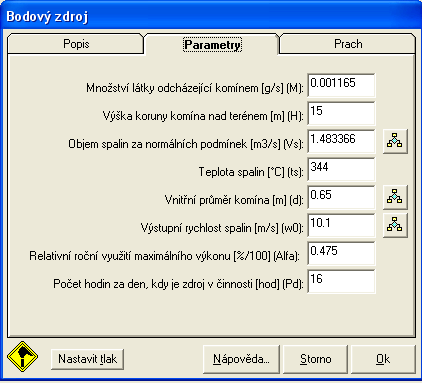Click the Nastavit tlak button

tap(88, 359)
